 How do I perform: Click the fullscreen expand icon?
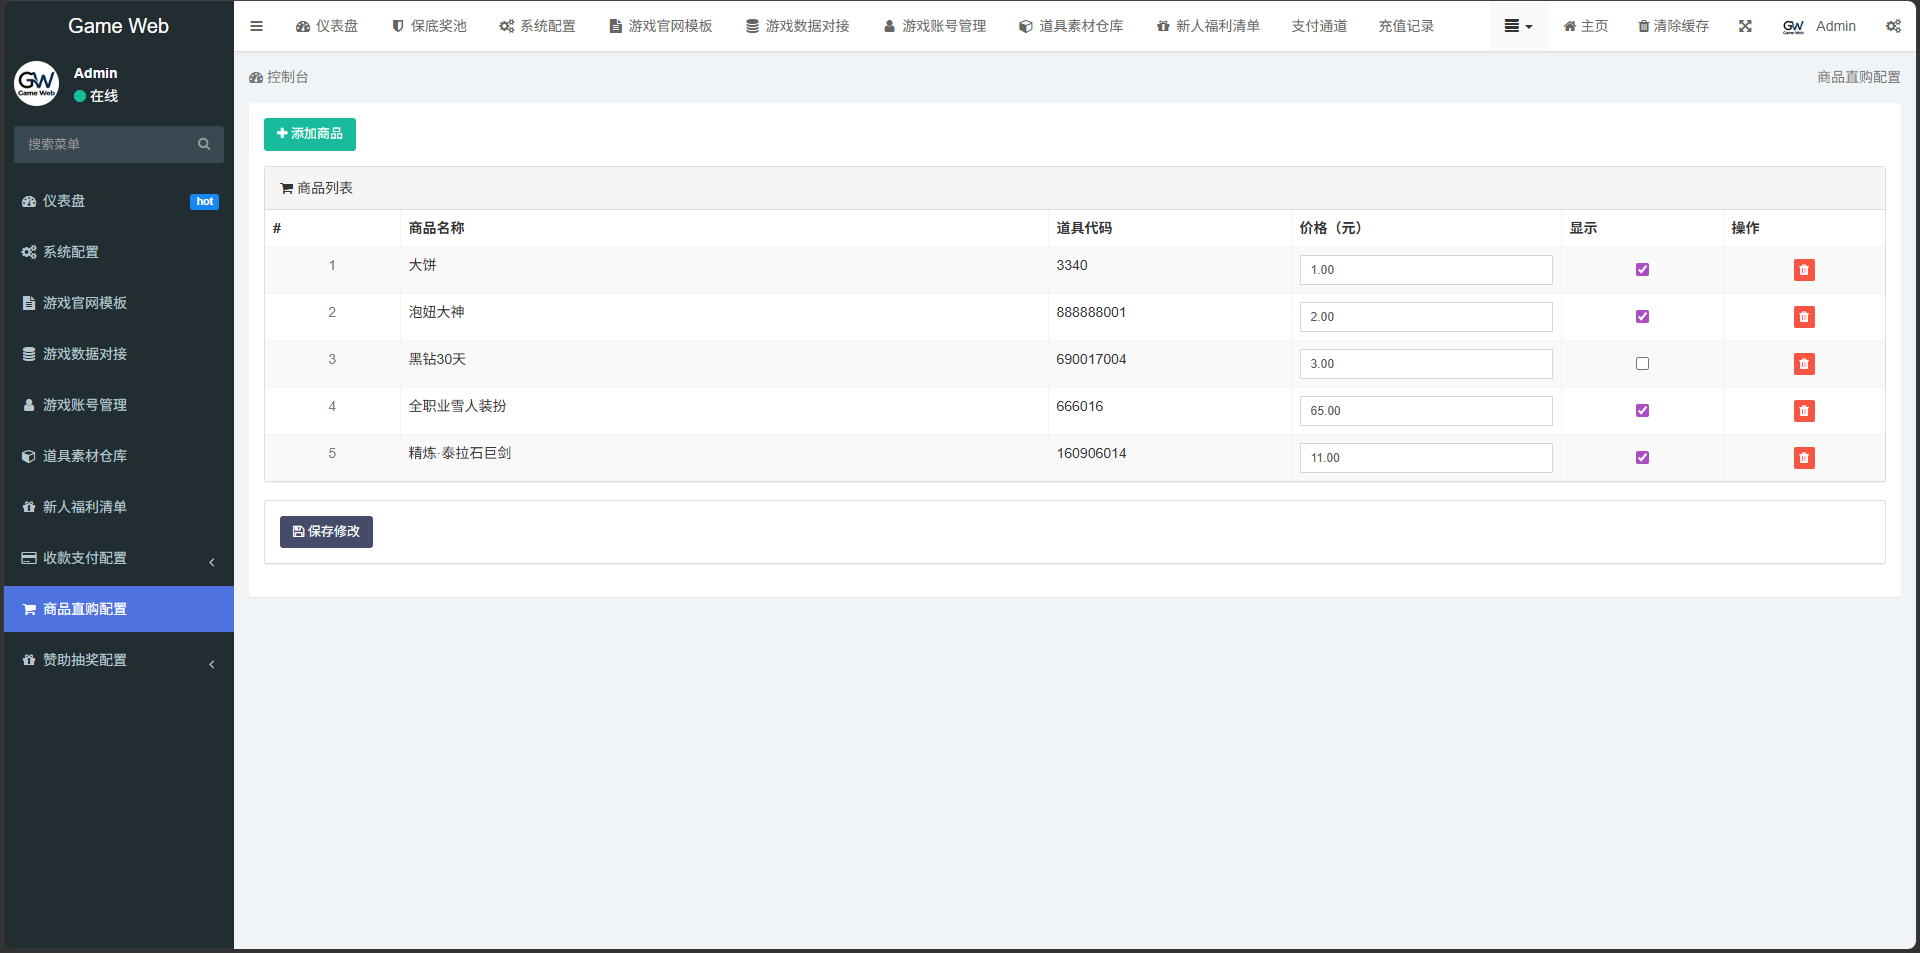coord(1745,26)
